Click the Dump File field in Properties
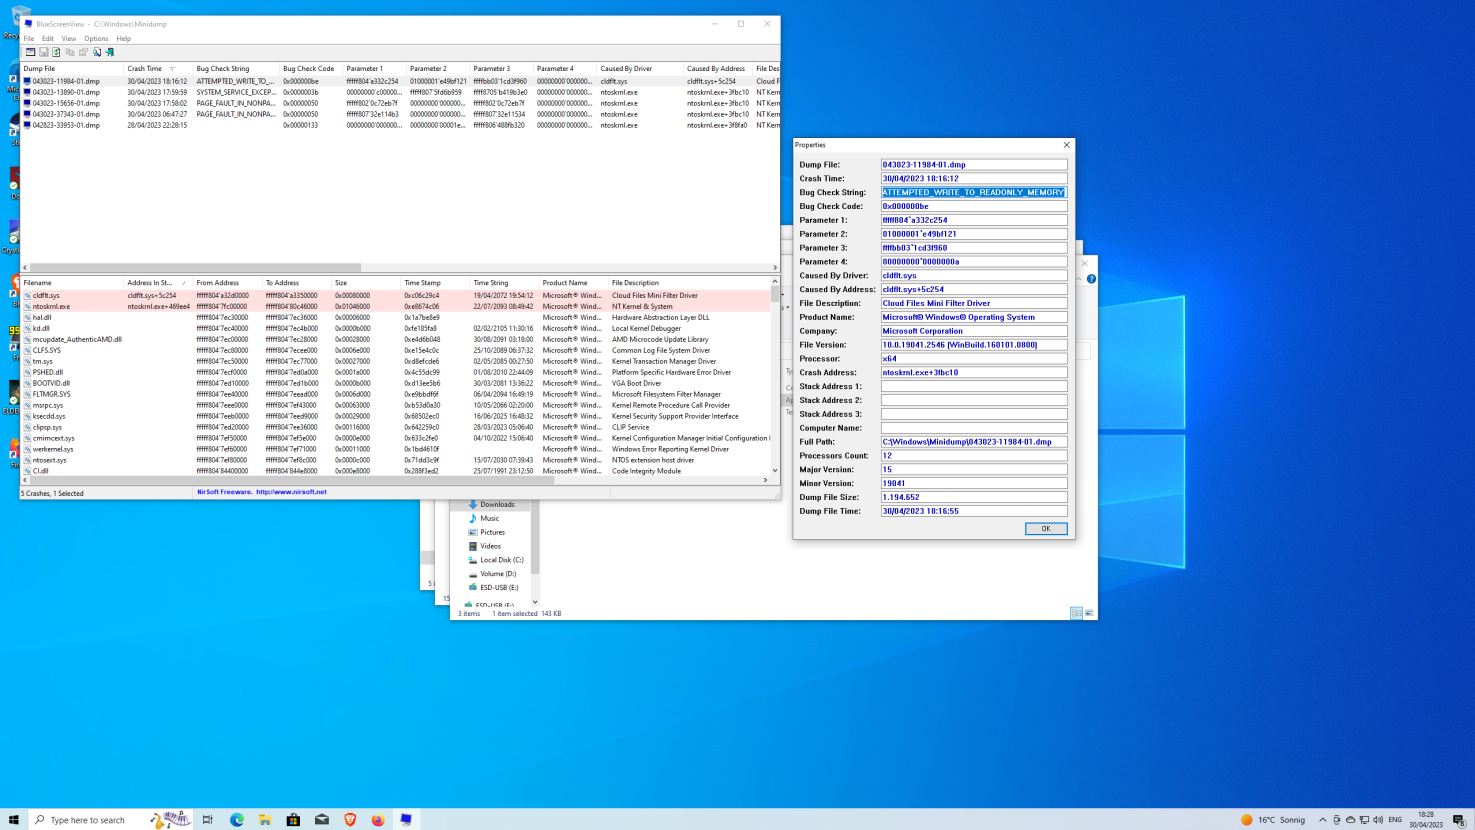Screen dimensions: 1475x830 click(974, 165)
